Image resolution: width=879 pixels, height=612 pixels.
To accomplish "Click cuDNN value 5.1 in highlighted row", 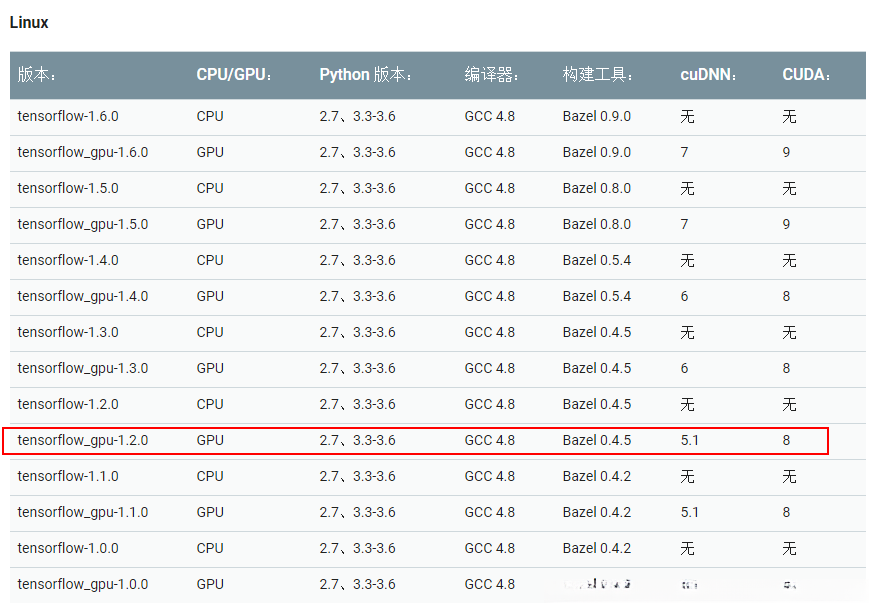I will tap(690, 440).
